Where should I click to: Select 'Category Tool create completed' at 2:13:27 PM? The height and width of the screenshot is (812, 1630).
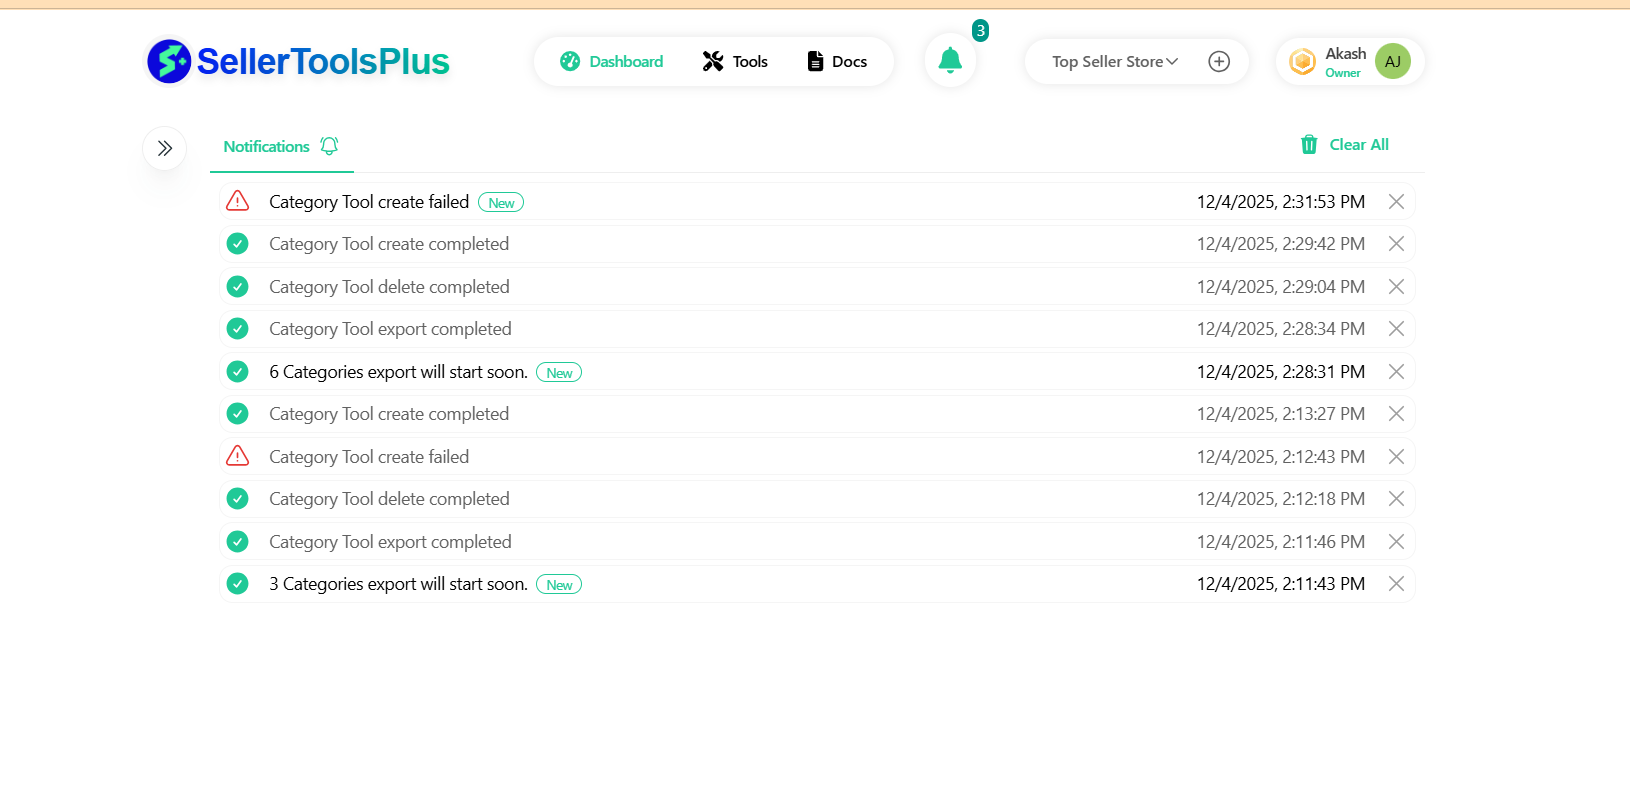(x=389, y=414)
